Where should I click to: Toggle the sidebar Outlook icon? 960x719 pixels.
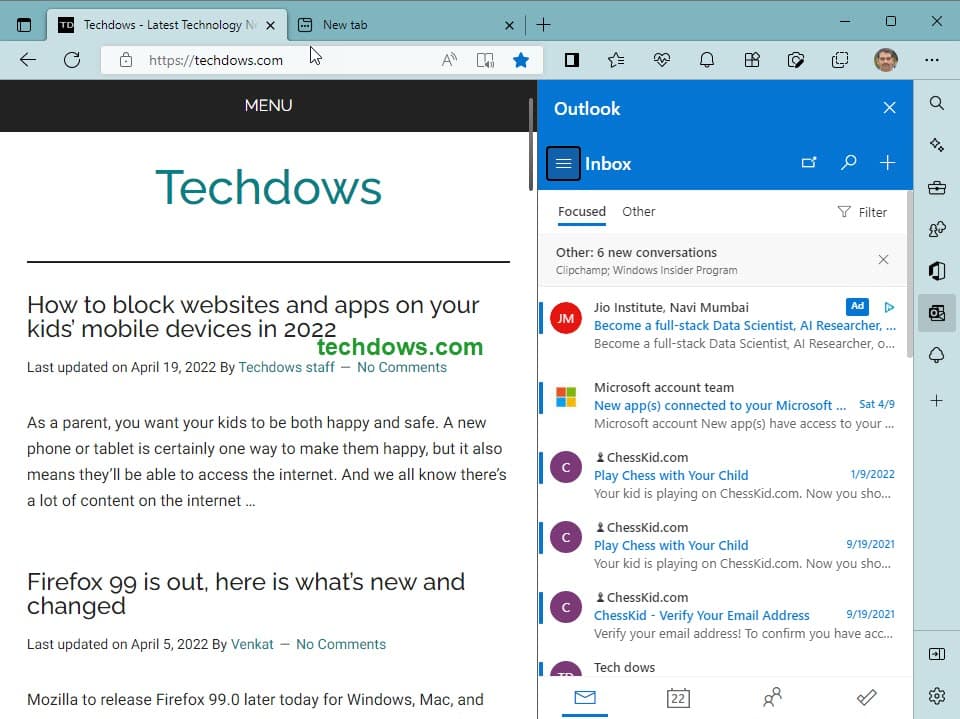coord(936,313)
